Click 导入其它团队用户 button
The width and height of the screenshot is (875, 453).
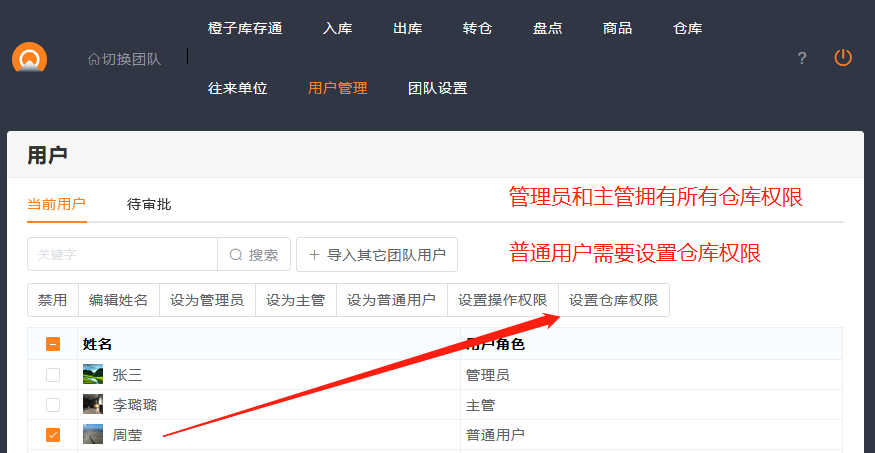pos(377,255)
